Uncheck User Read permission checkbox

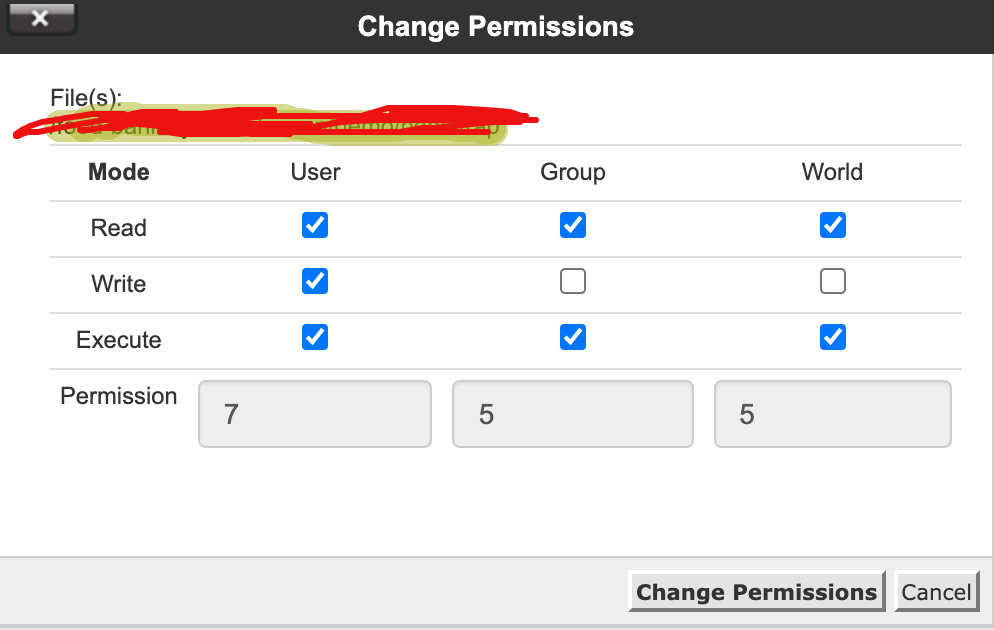point(315,225)
